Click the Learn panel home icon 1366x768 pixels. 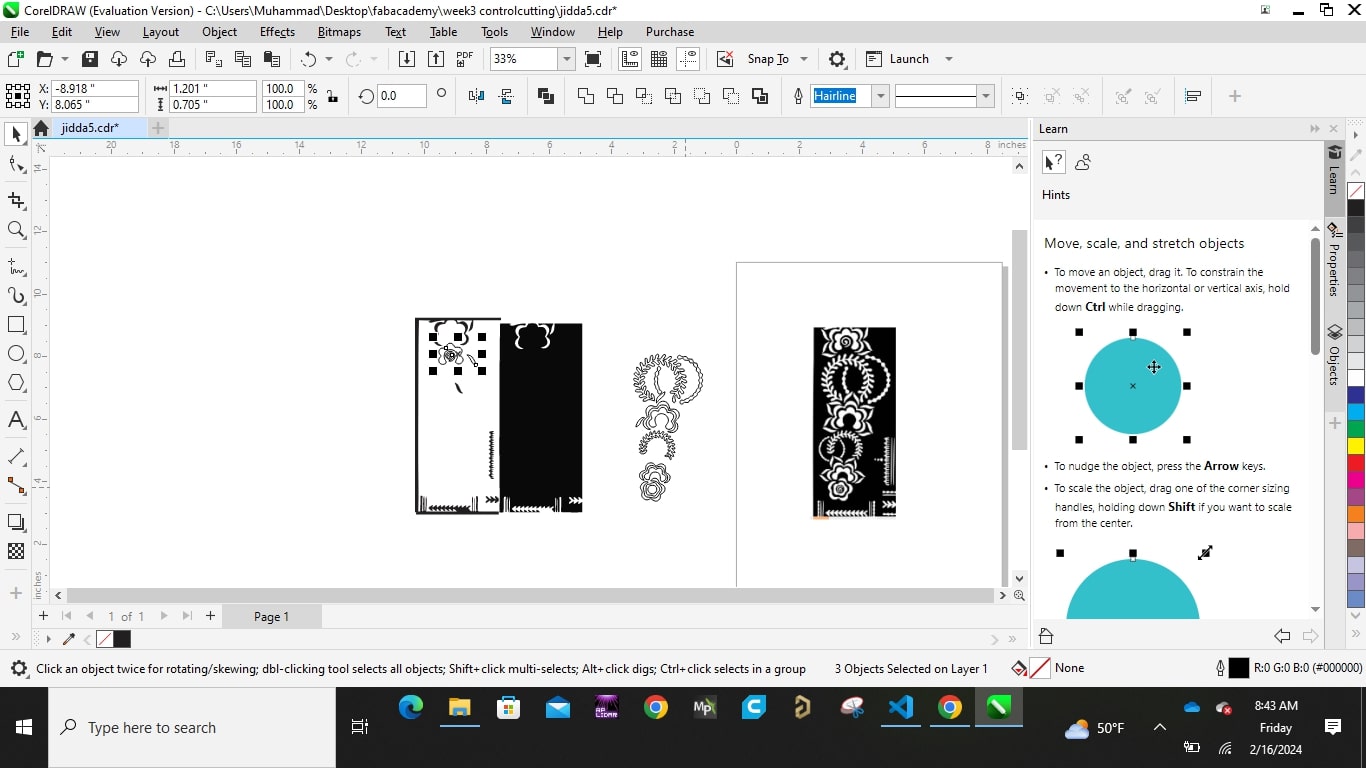(x=1045, y=636)
